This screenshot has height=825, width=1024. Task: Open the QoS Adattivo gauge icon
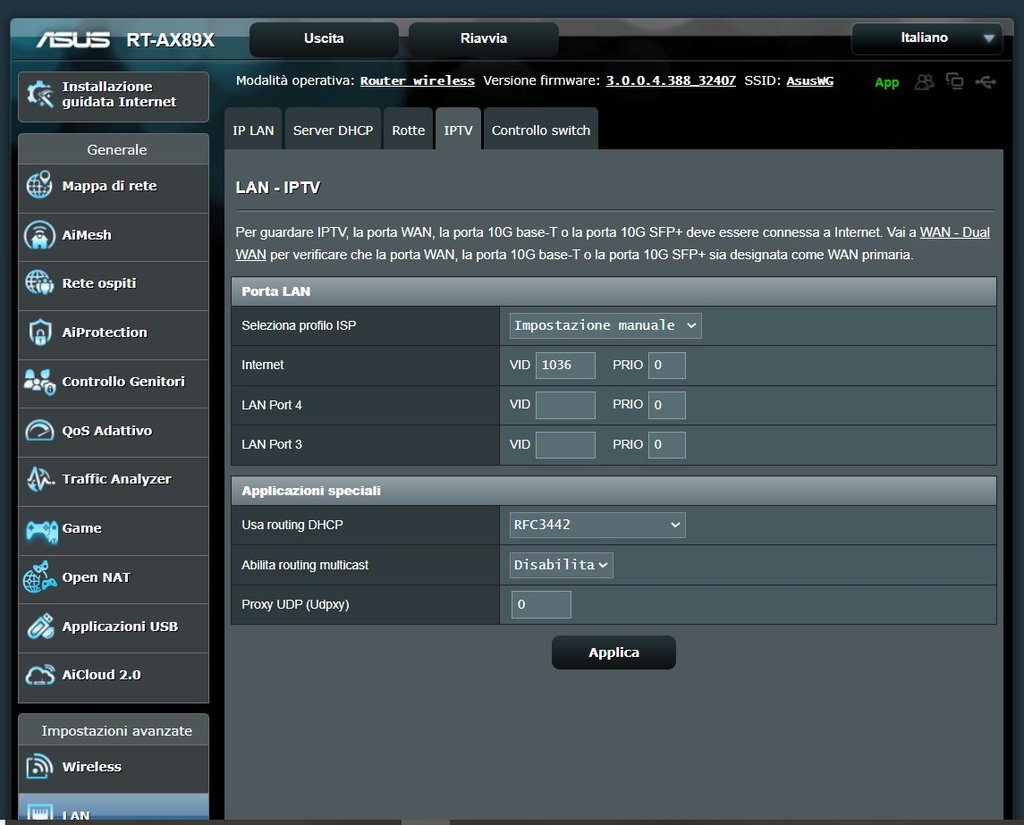[x=39, y=431]
